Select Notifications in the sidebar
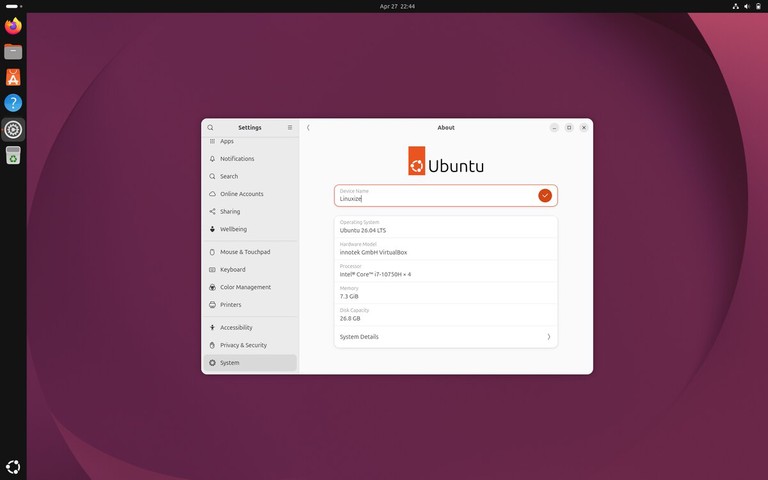Image resolution: width=768 pixels, height=480 pixels. (x=250, y=159)
